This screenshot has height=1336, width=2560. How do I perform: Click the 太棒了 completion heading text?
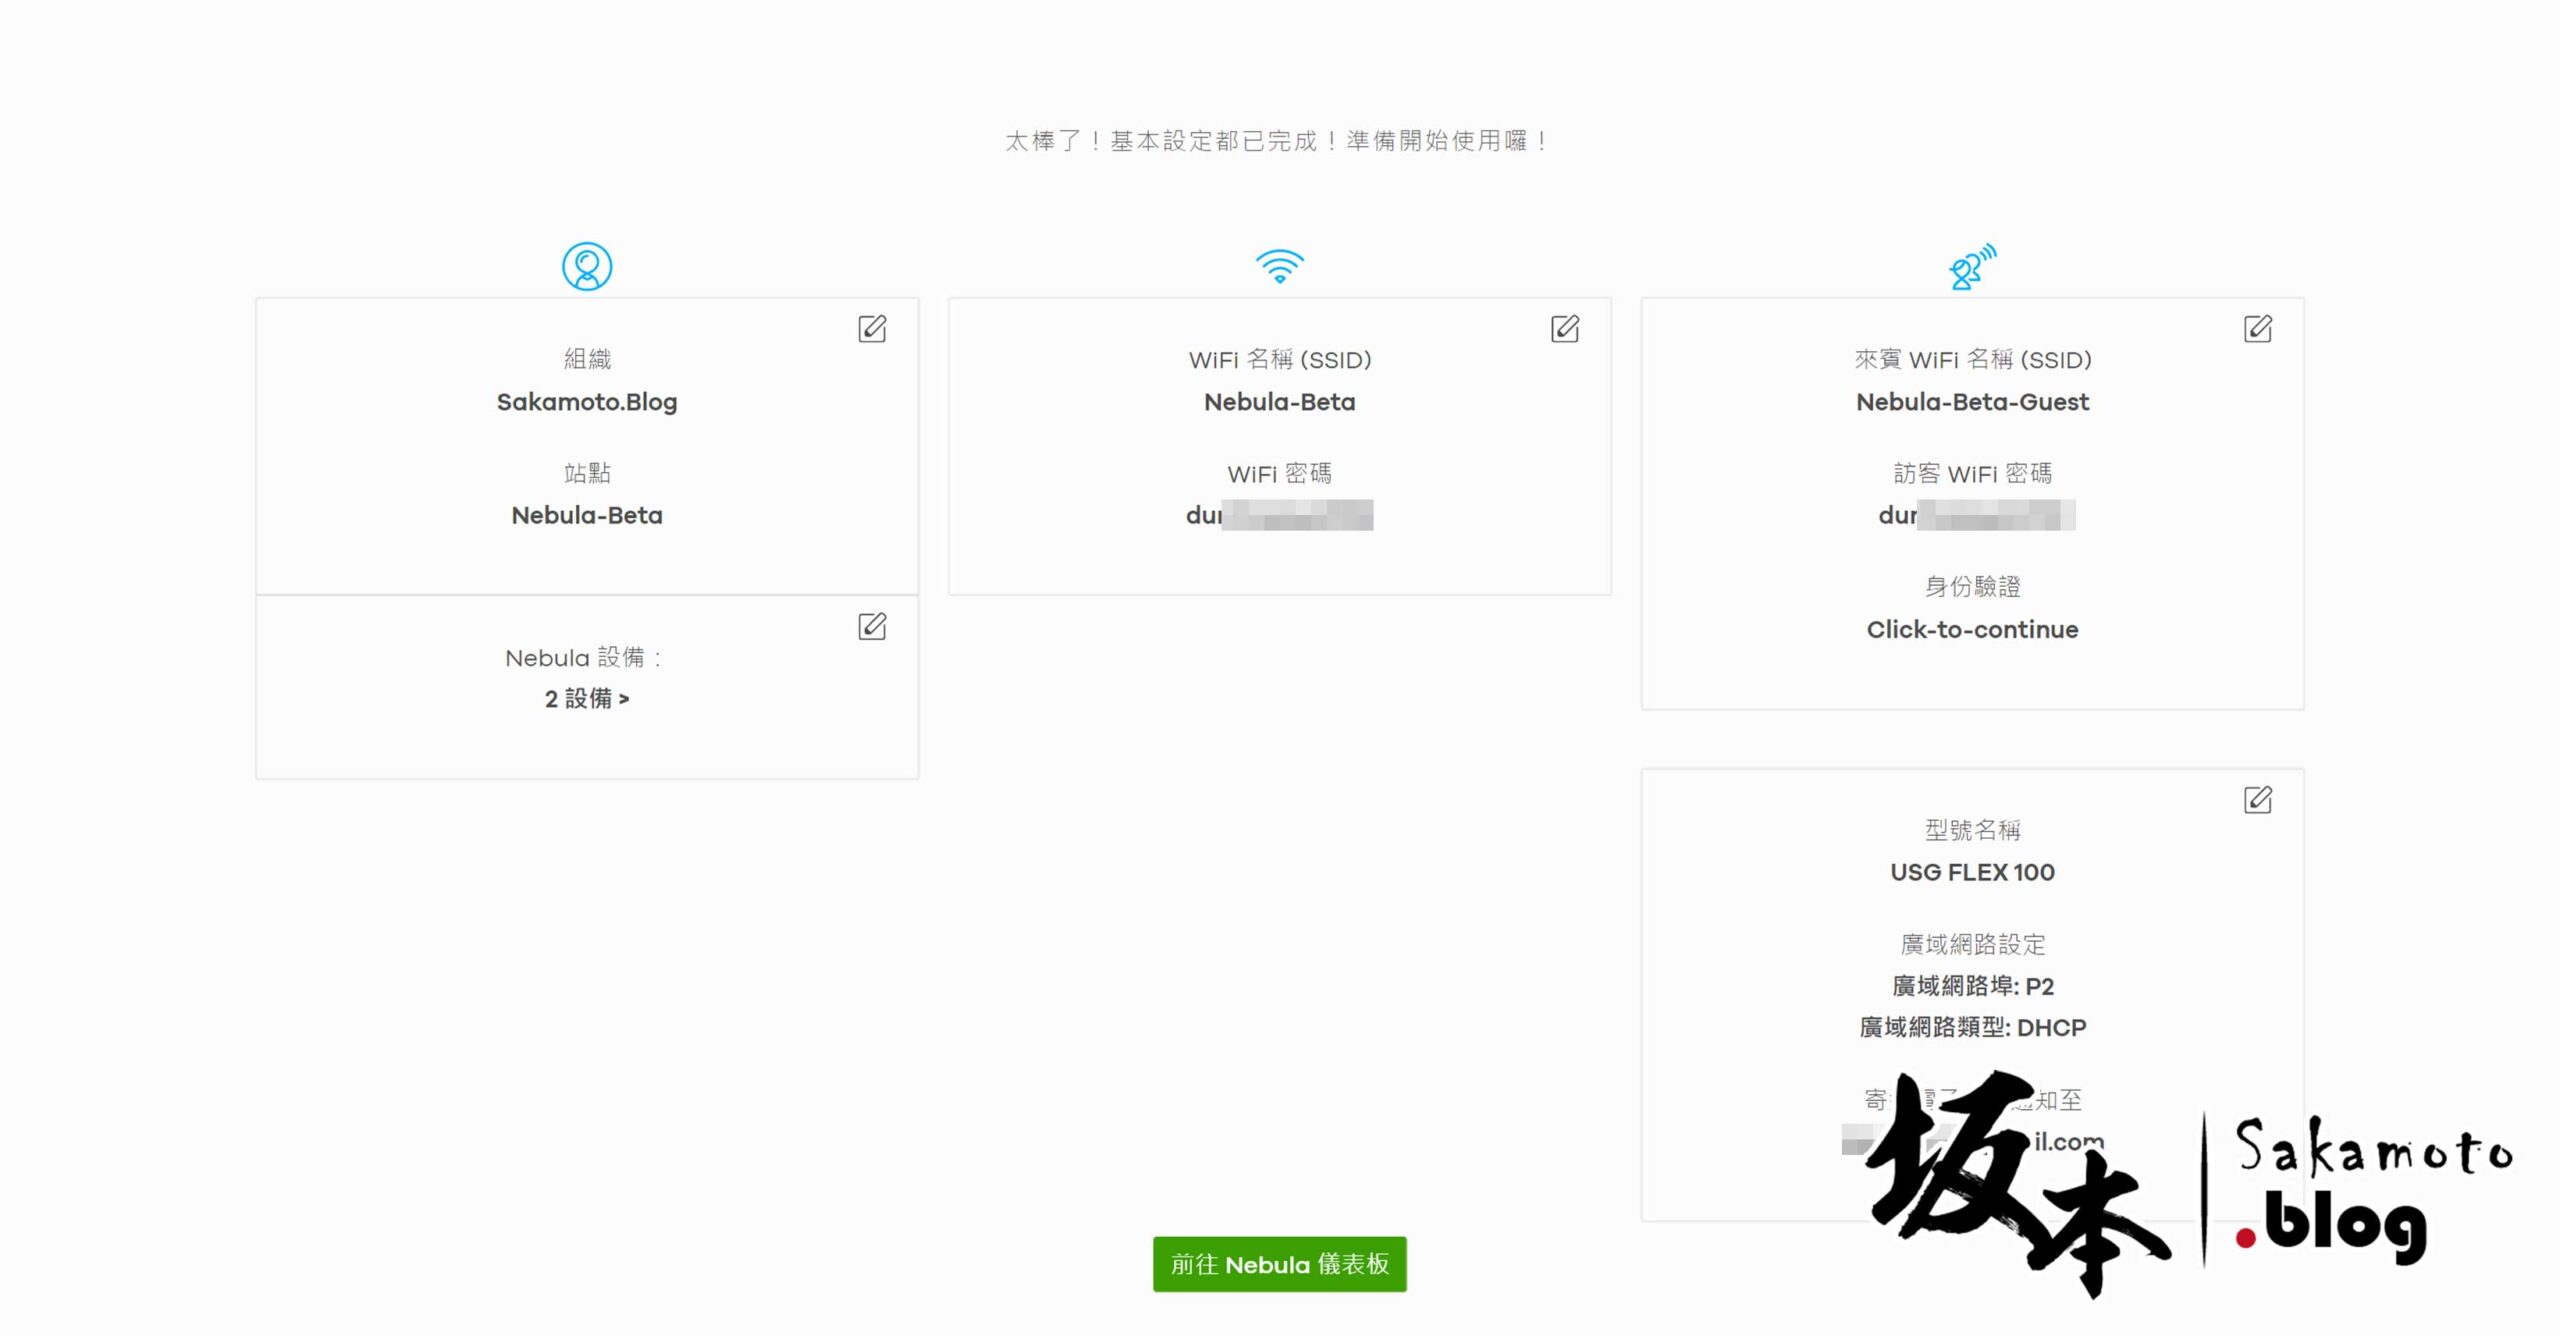pyautogui.click(x=1279, y=141)
